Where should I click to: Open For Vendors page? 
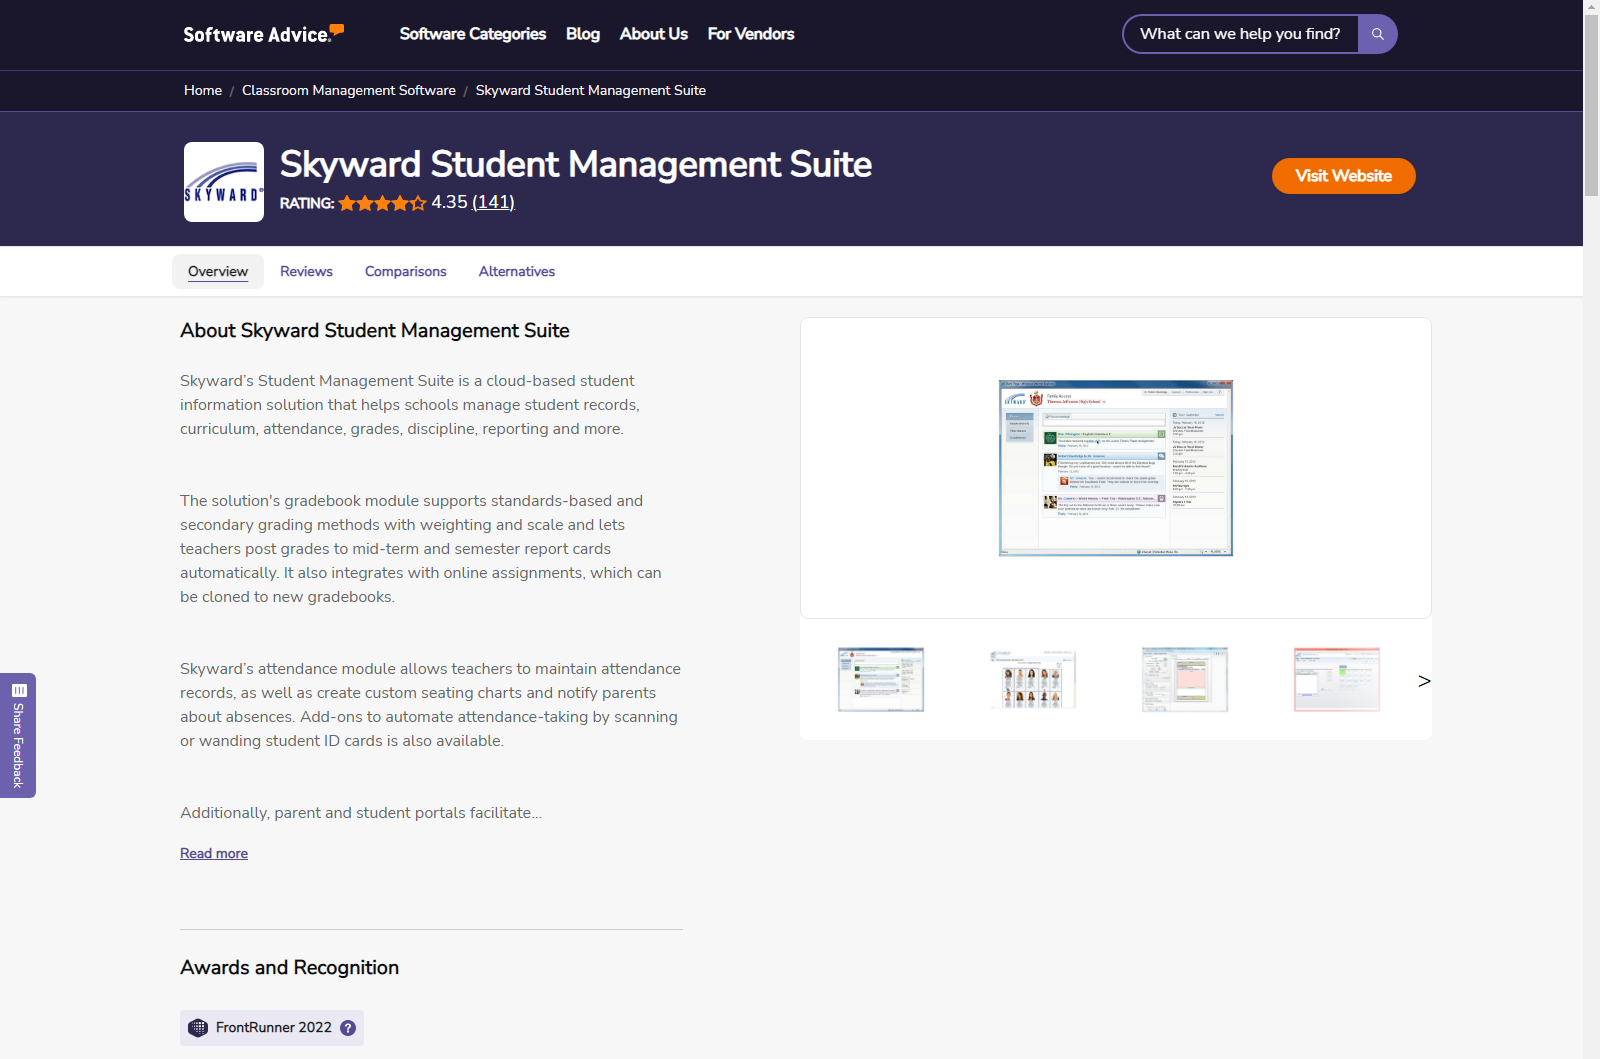tap(751, 34)
